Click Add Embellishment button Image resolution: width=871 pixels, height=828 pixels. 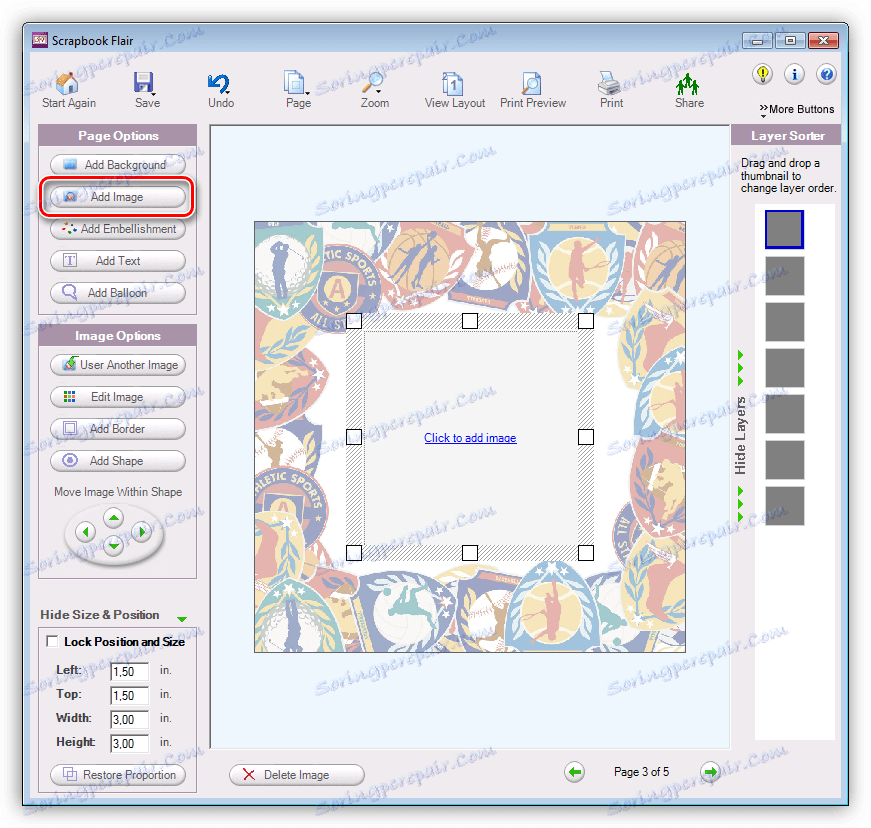pyautogui.click(x=118, y=229)
